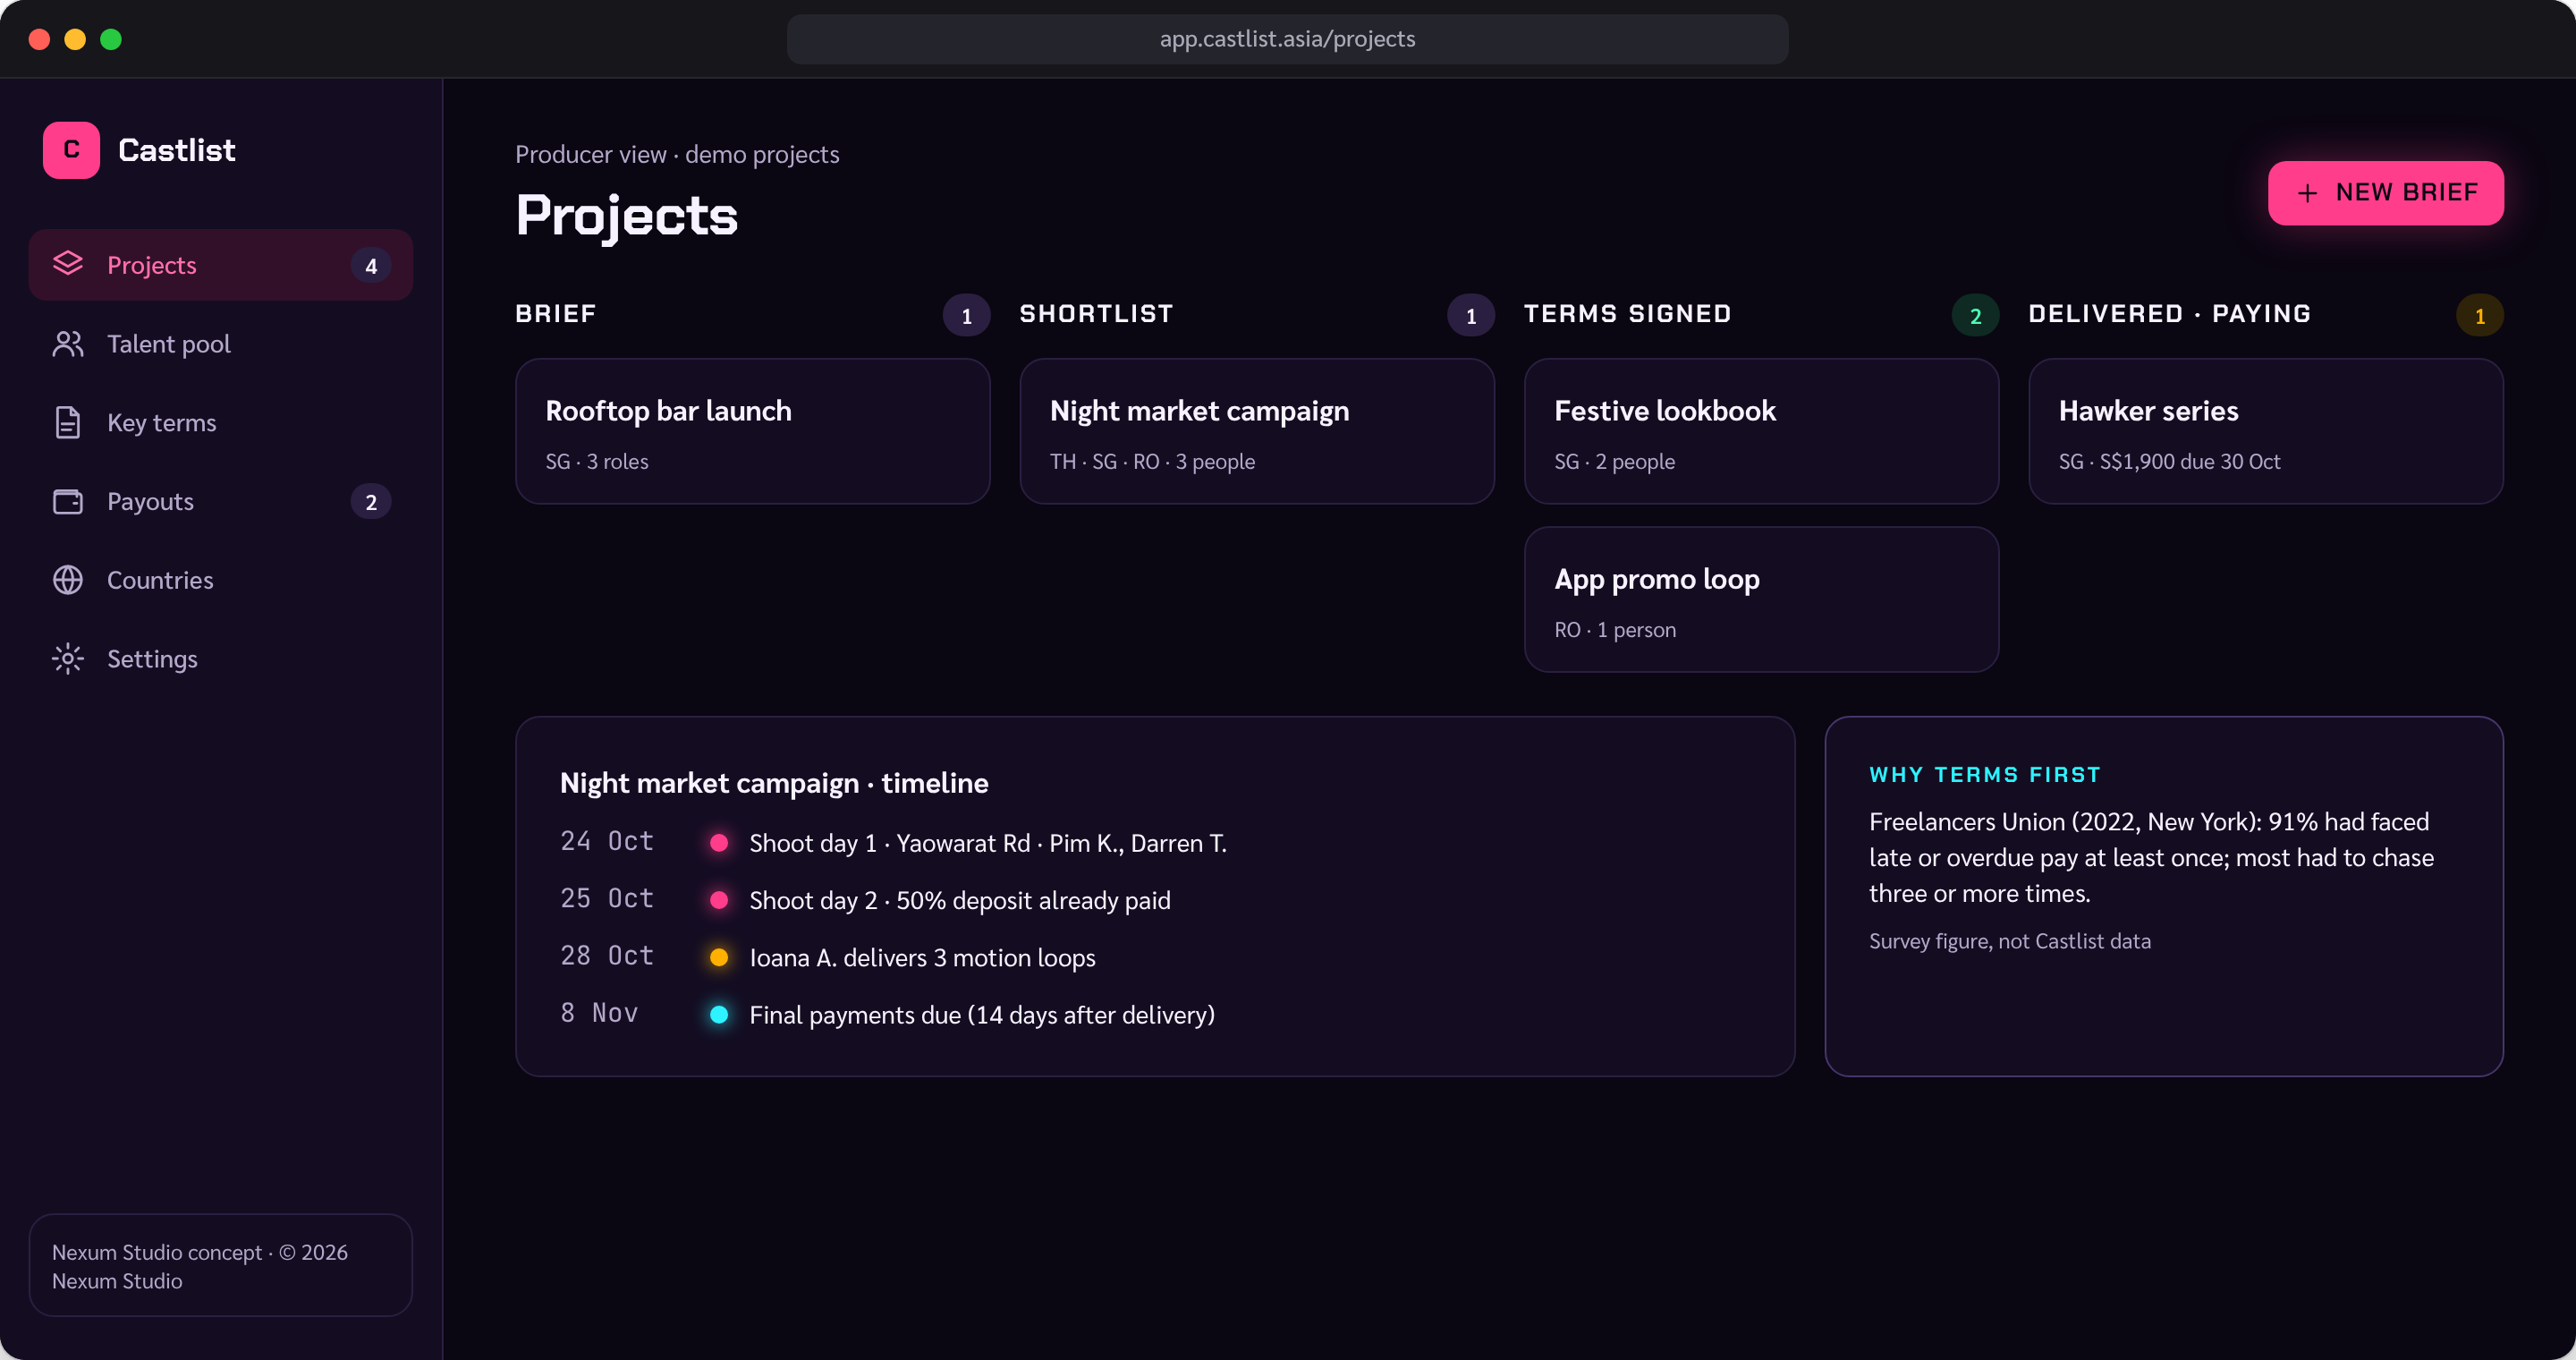This screenshot has height=1360, width=2576.
Task: Click the Castlist logo icon
Action: pyautogui.click(x=71, y=150)
